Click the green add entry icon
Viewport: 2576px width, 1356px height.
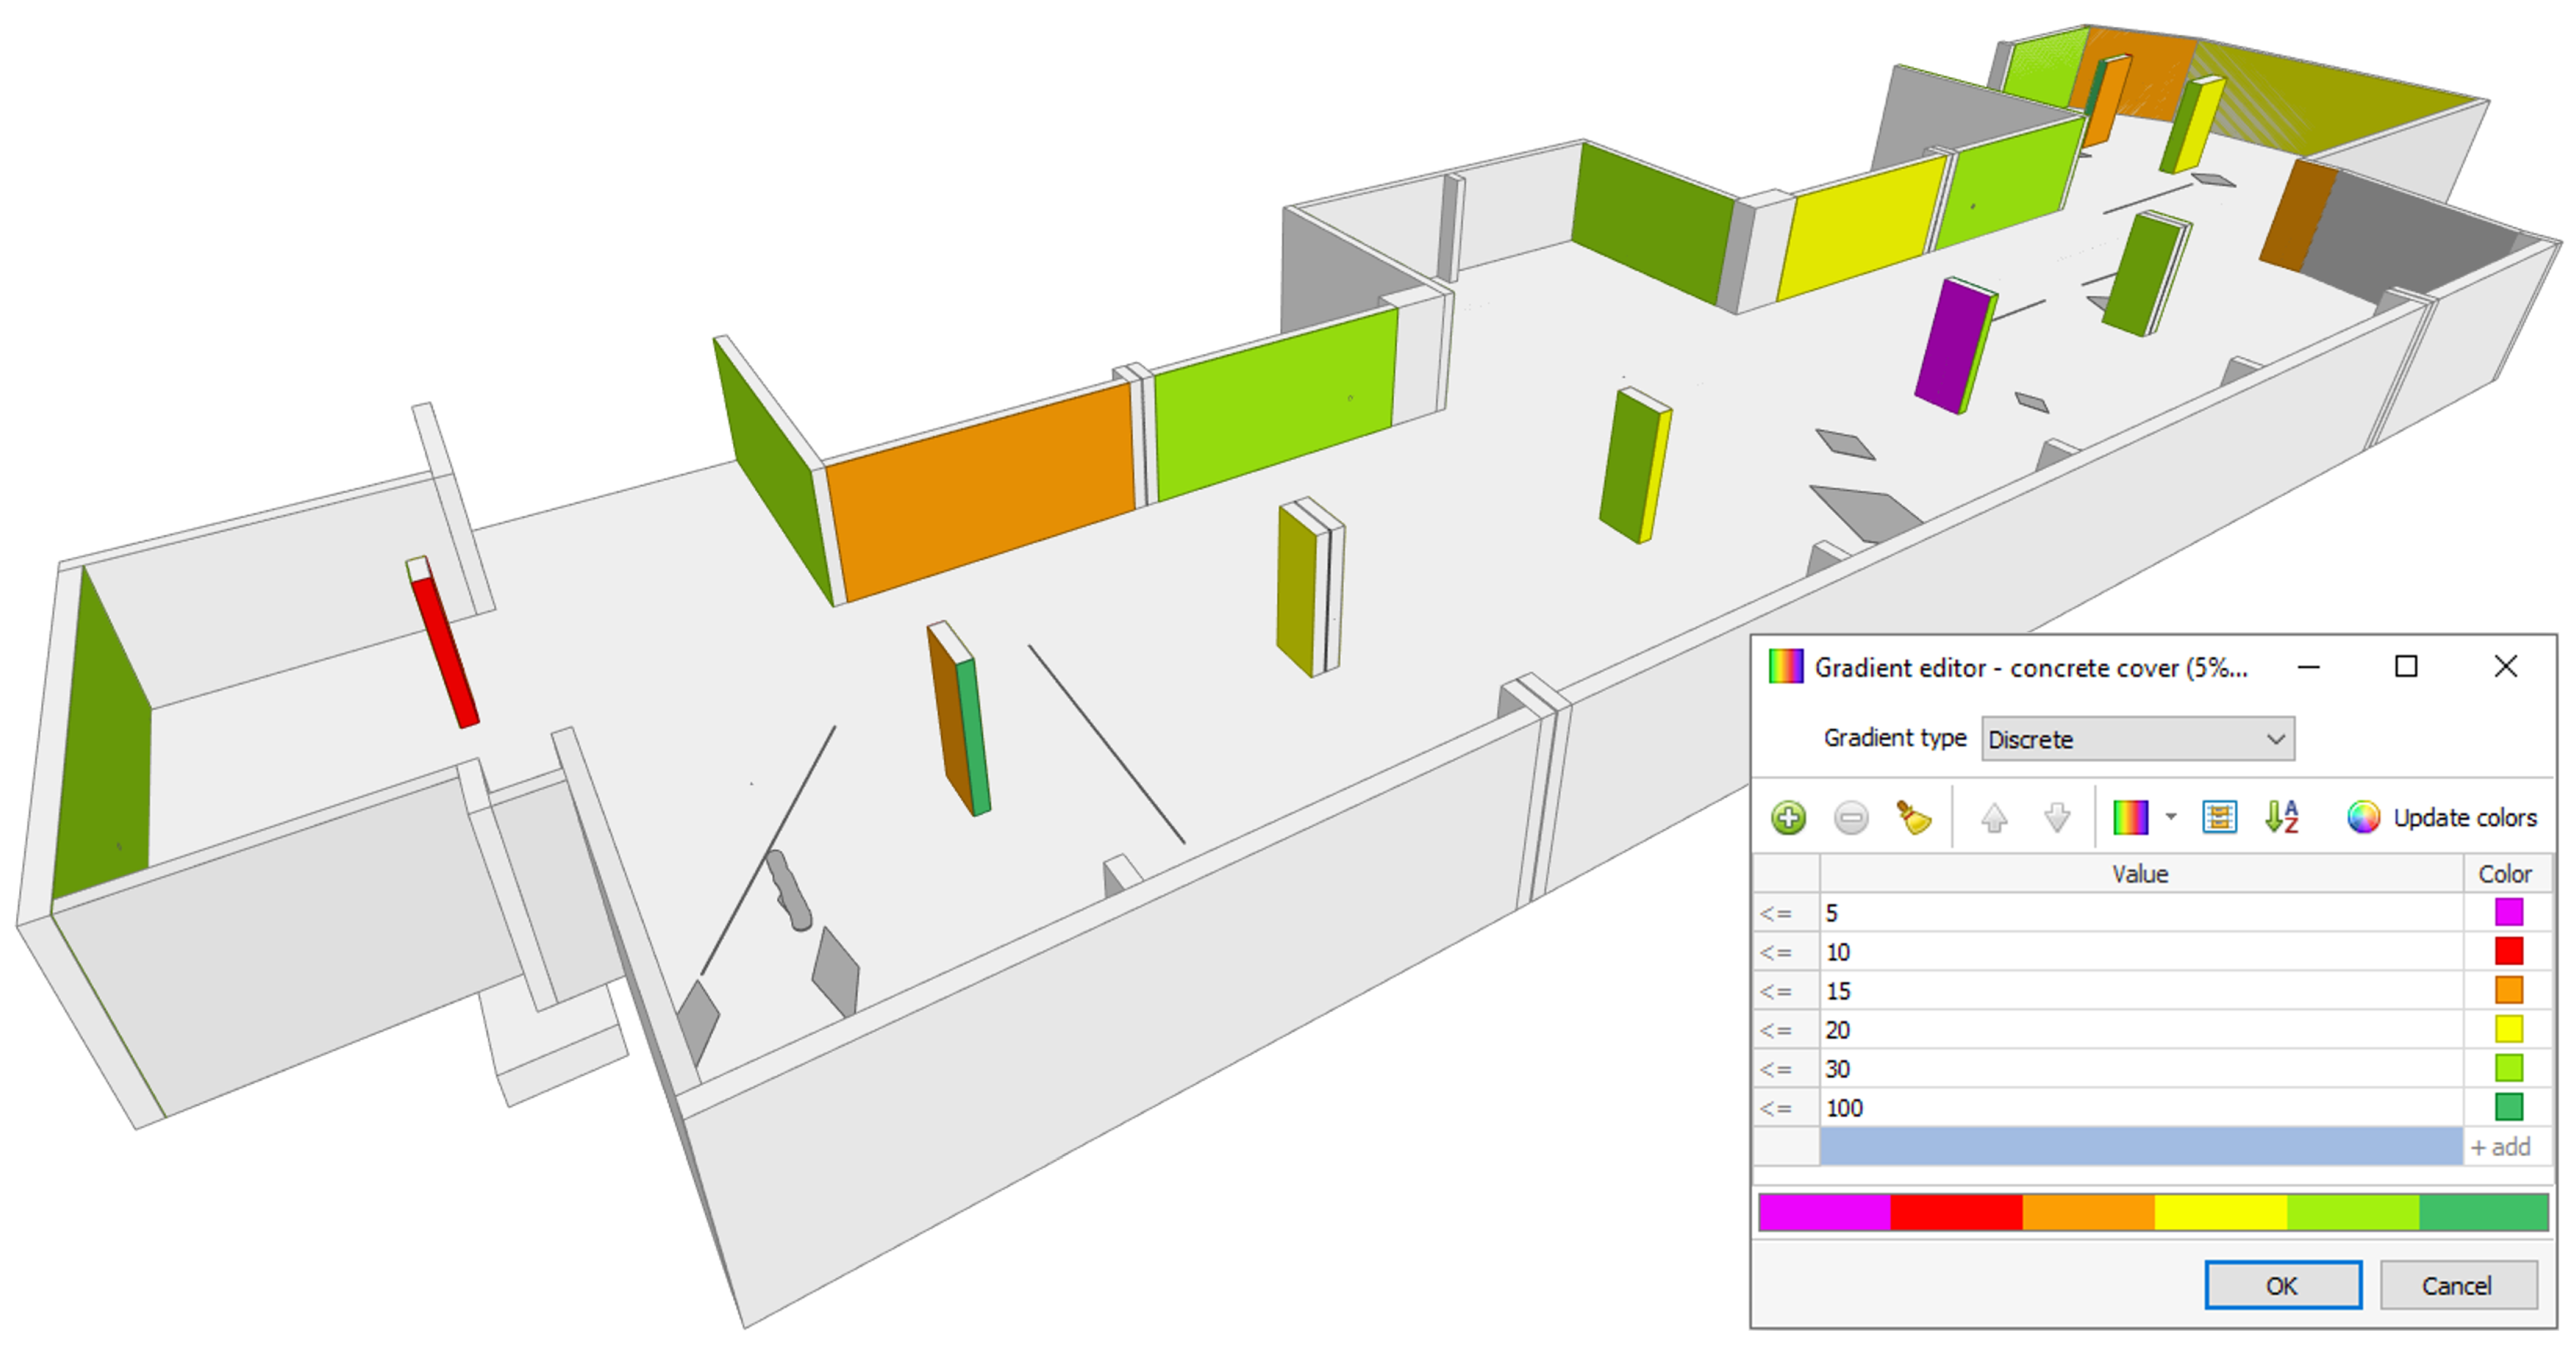(1788, 818)
